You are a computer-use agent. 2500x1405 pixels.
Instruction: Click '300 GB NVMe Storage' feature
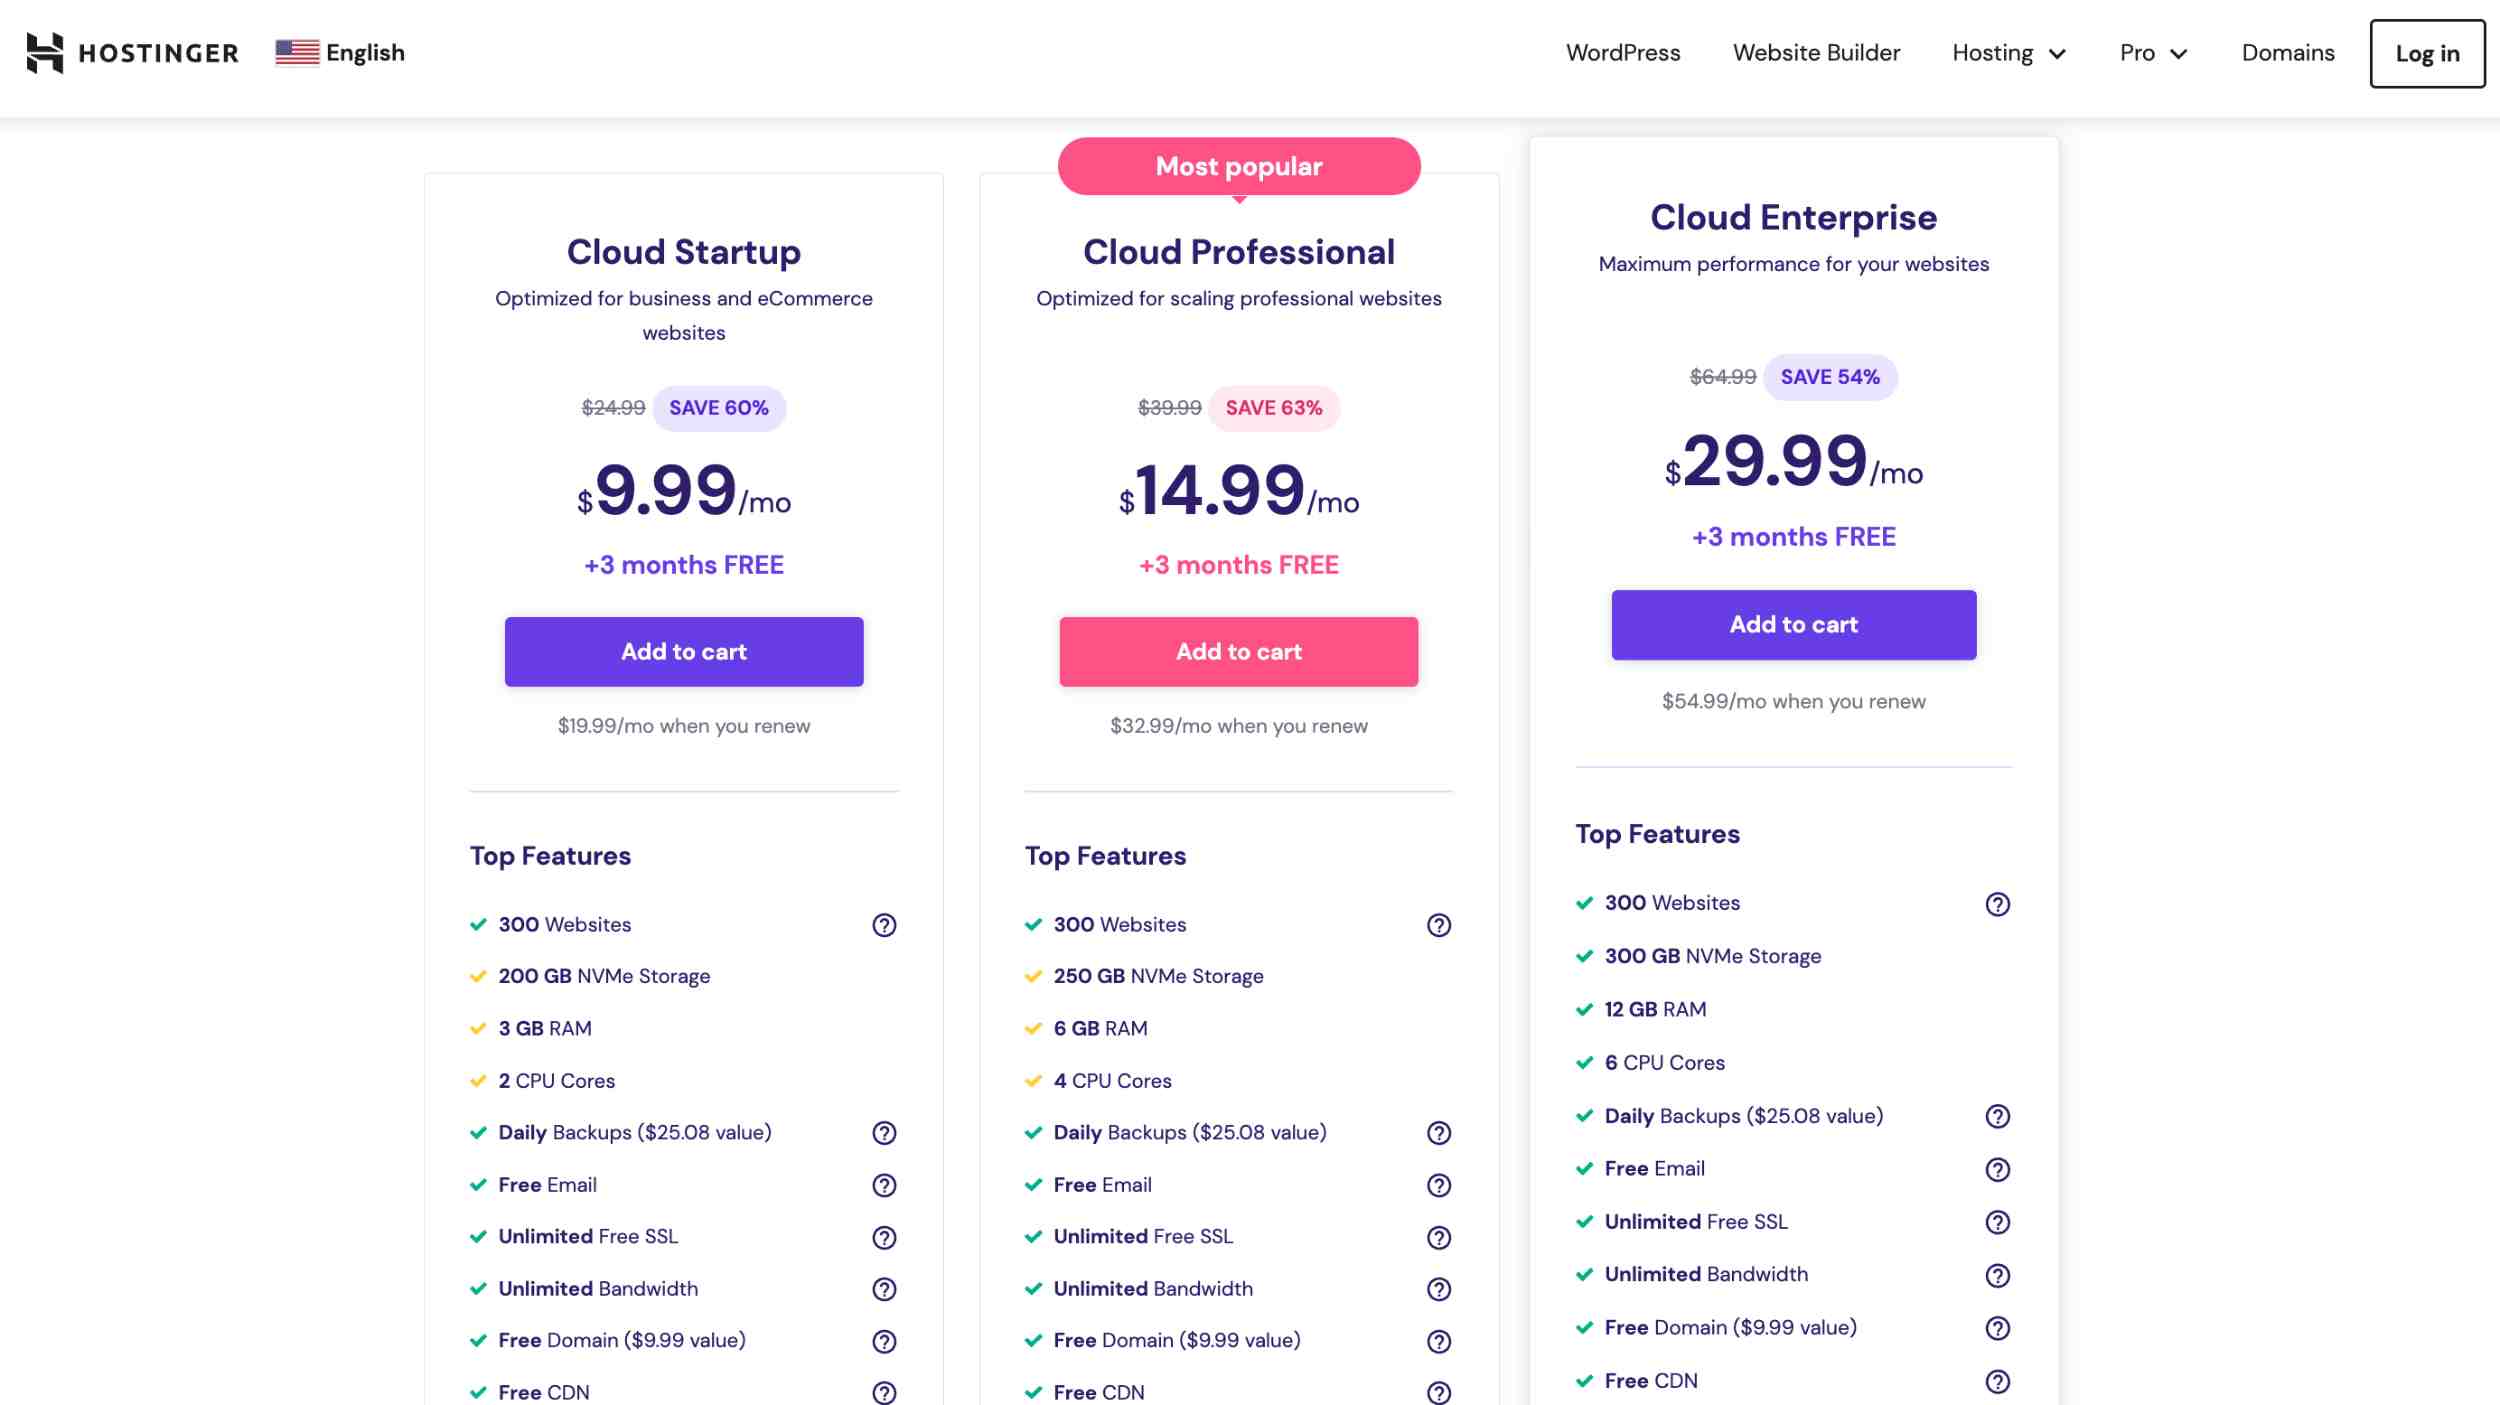(1713, 956)
